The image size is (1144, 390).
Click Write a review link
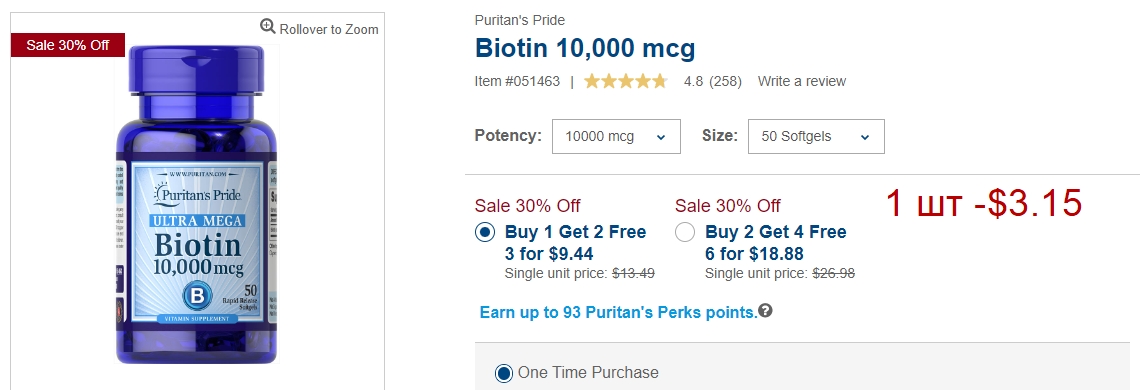pyautogui.click(x=802, y=82)
